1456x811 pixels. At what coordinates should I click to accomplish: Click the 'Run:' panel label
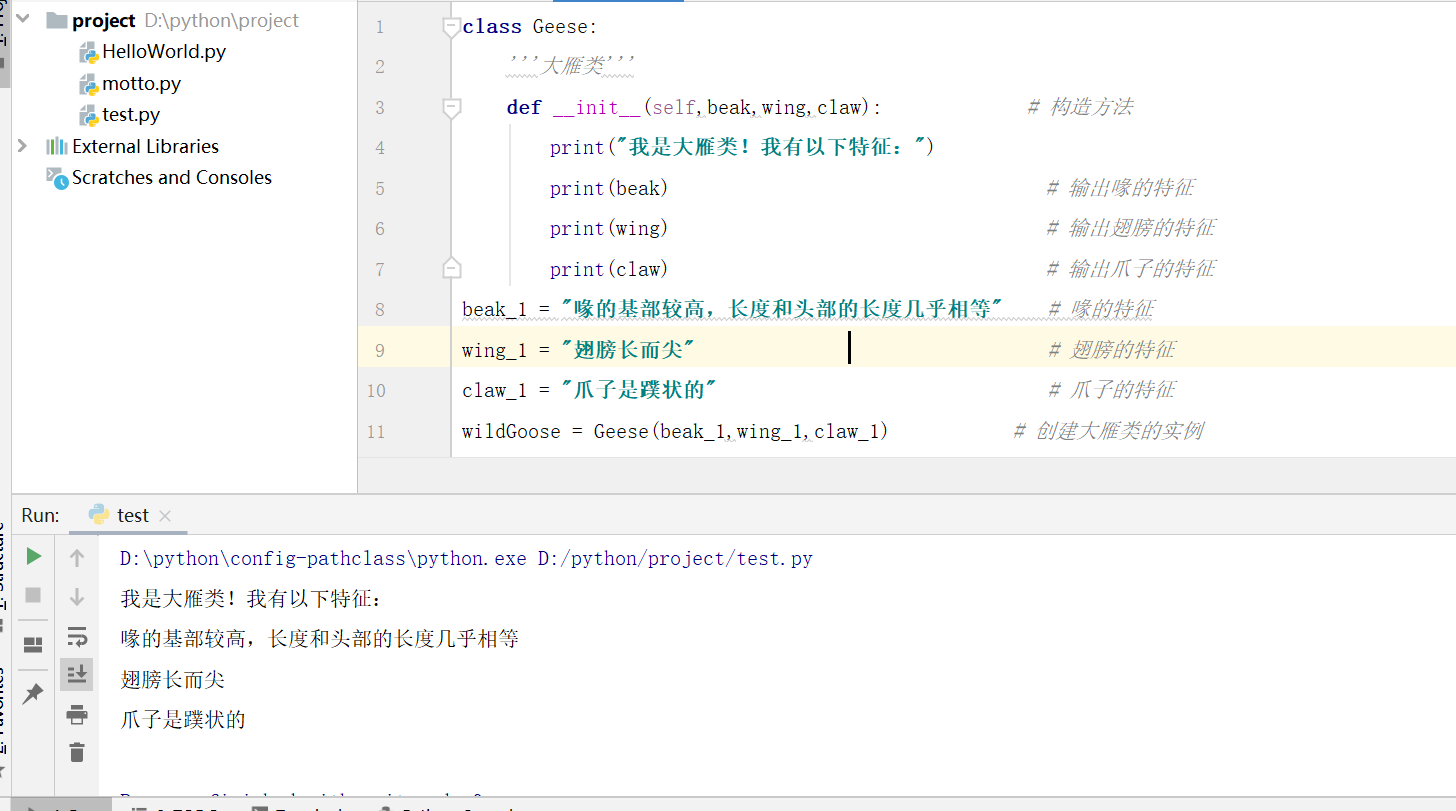(x=41, y=515)
